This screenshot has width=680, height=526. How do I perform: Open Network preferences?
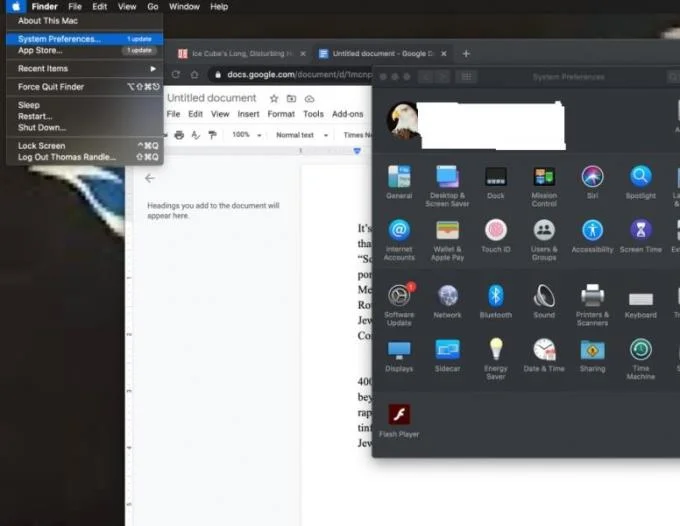(x=447, y=301)
